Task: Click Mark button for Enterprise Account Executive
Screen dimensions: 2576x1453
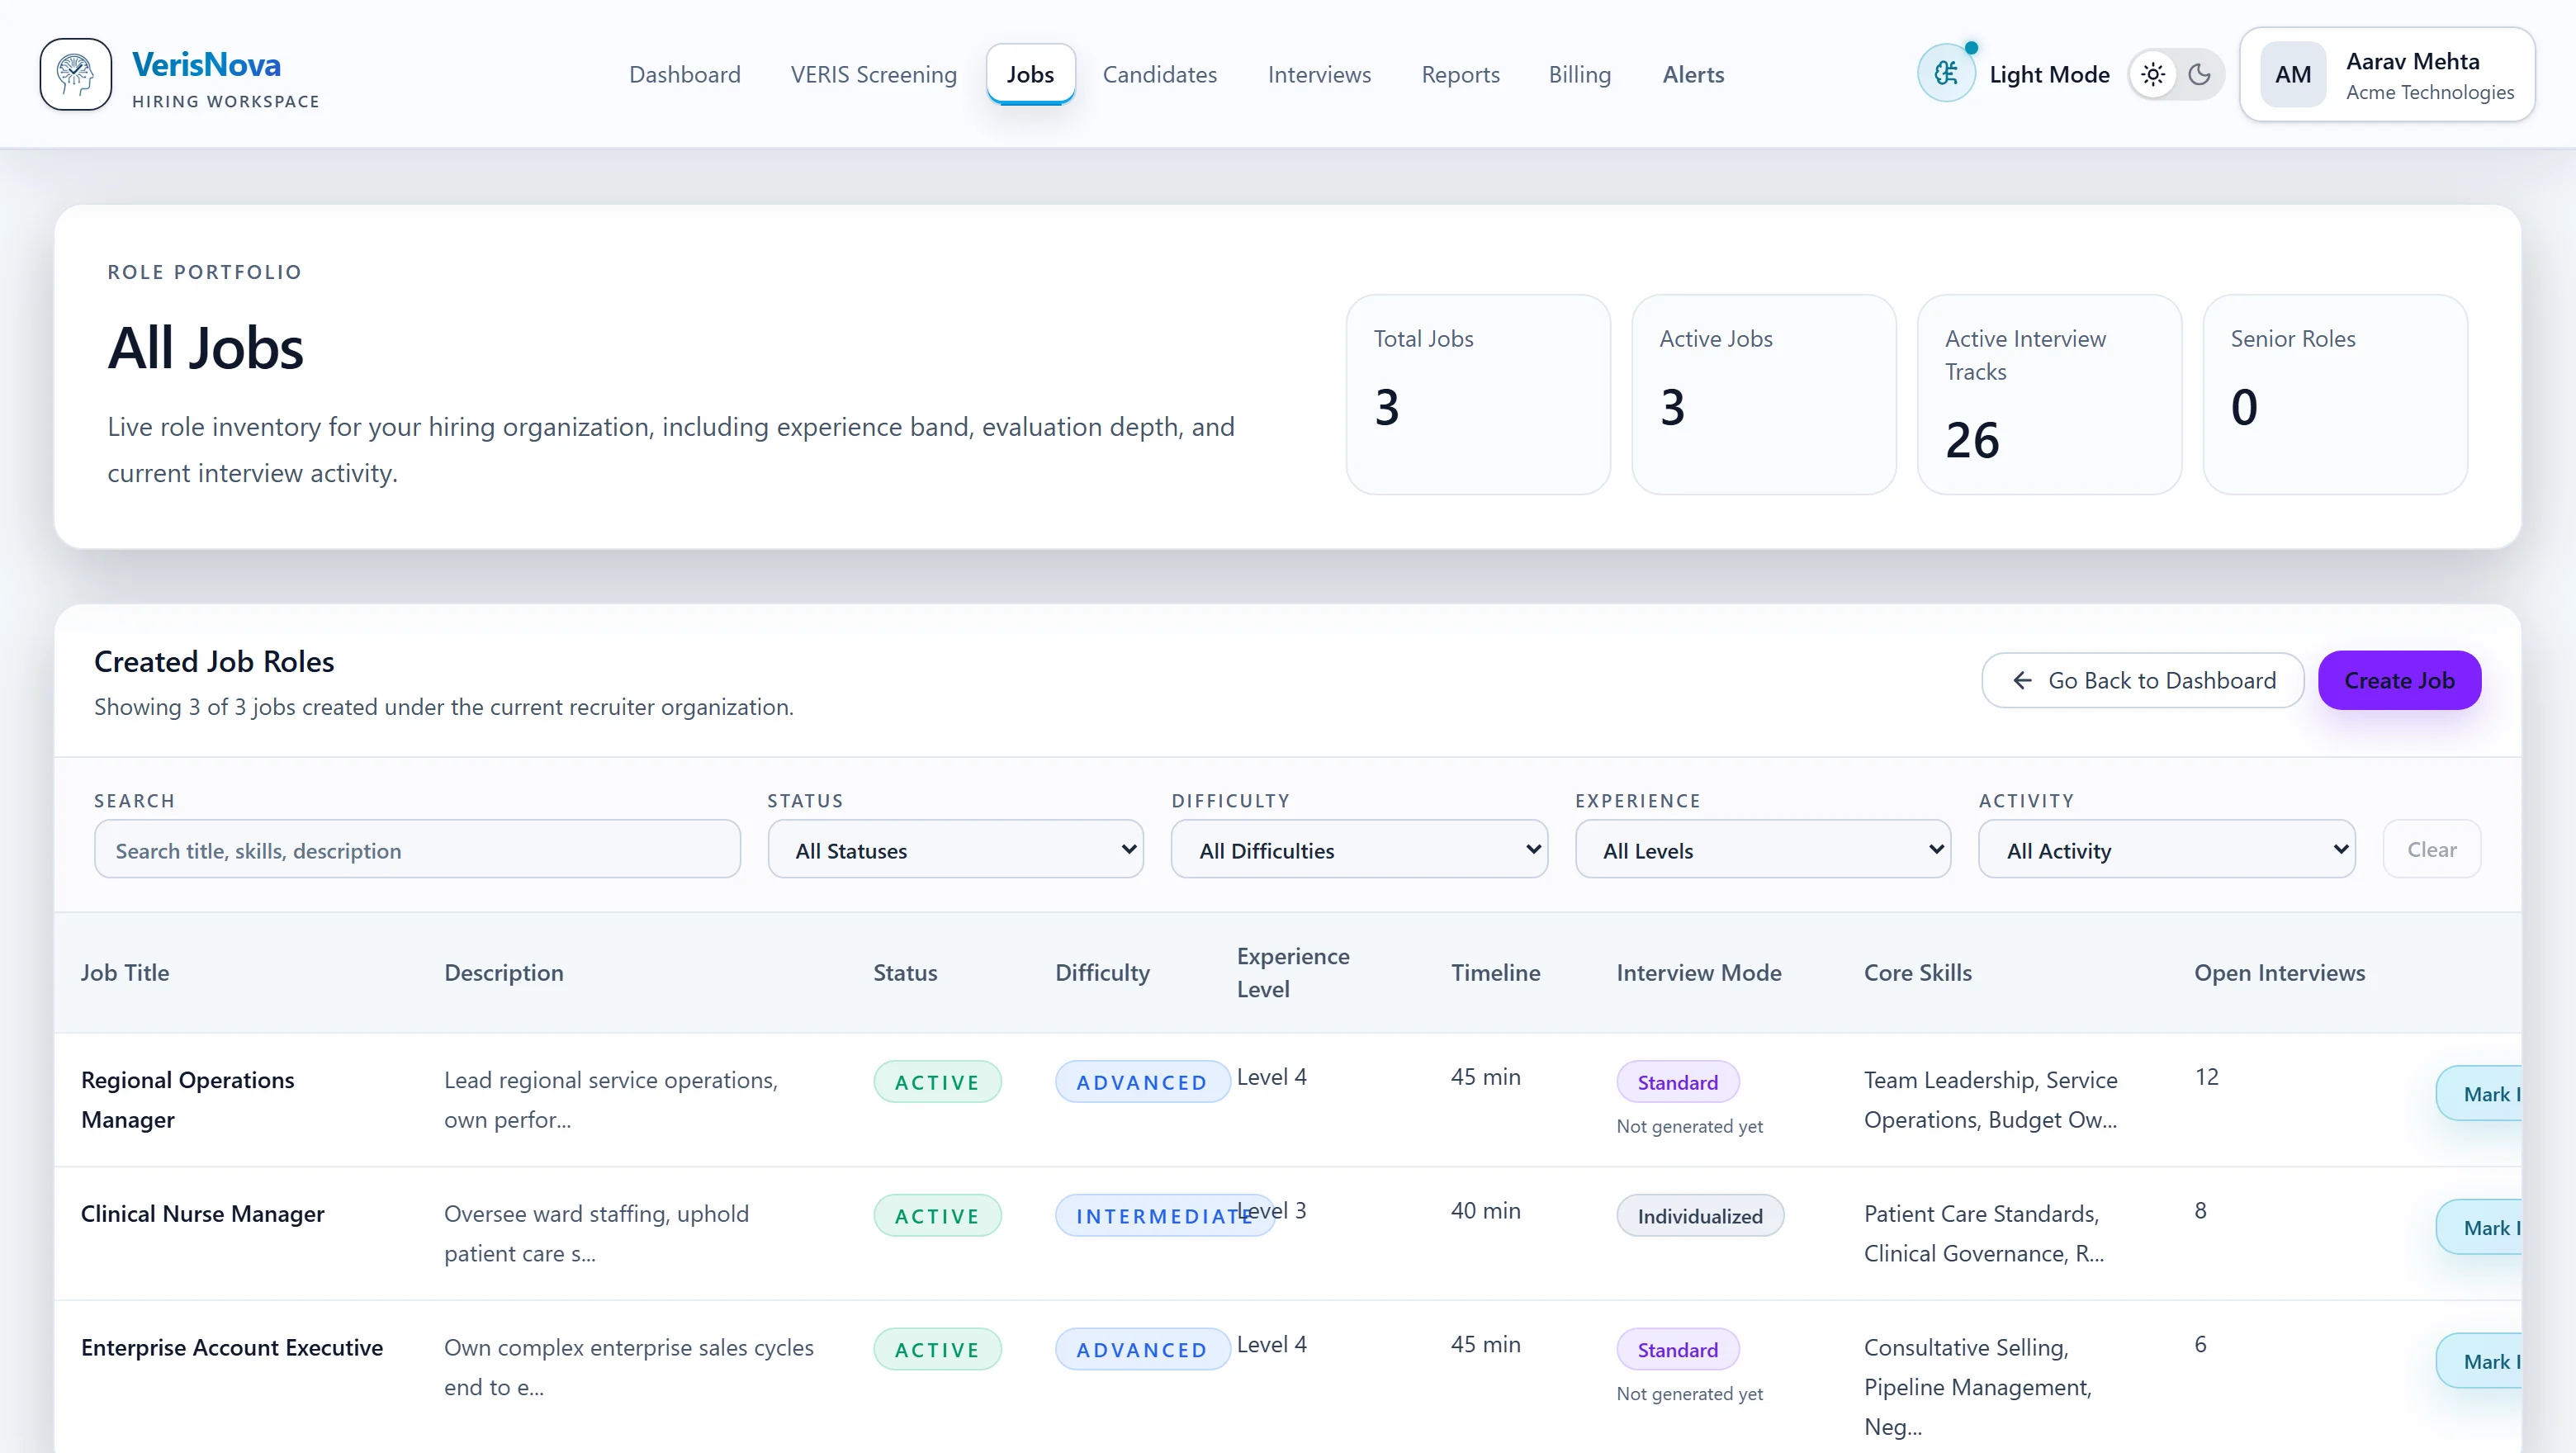Action: [x=2479, y=1361]
